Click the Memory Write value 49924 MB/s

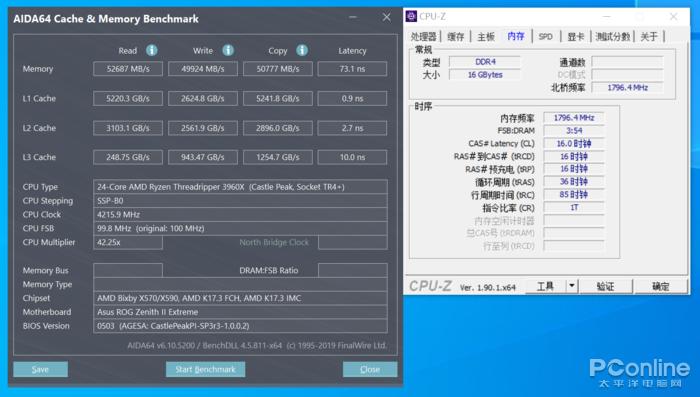pyautogui.click(x=203, y=69)
